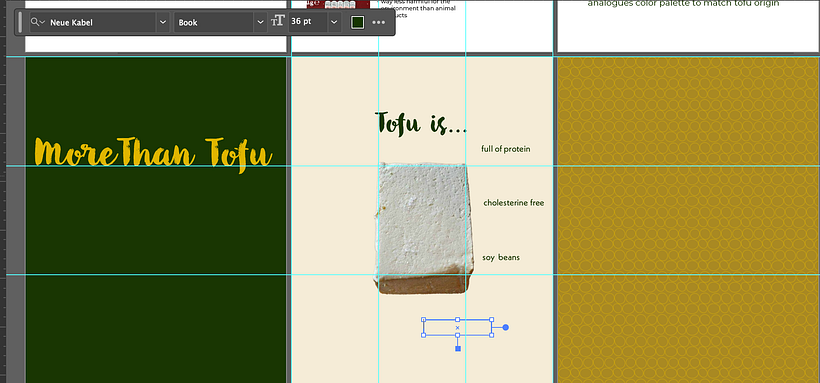Viewport: 820px width, 383px height.
Task: Select the 'cholesterine free' text
Action: (x=514, y=203)
